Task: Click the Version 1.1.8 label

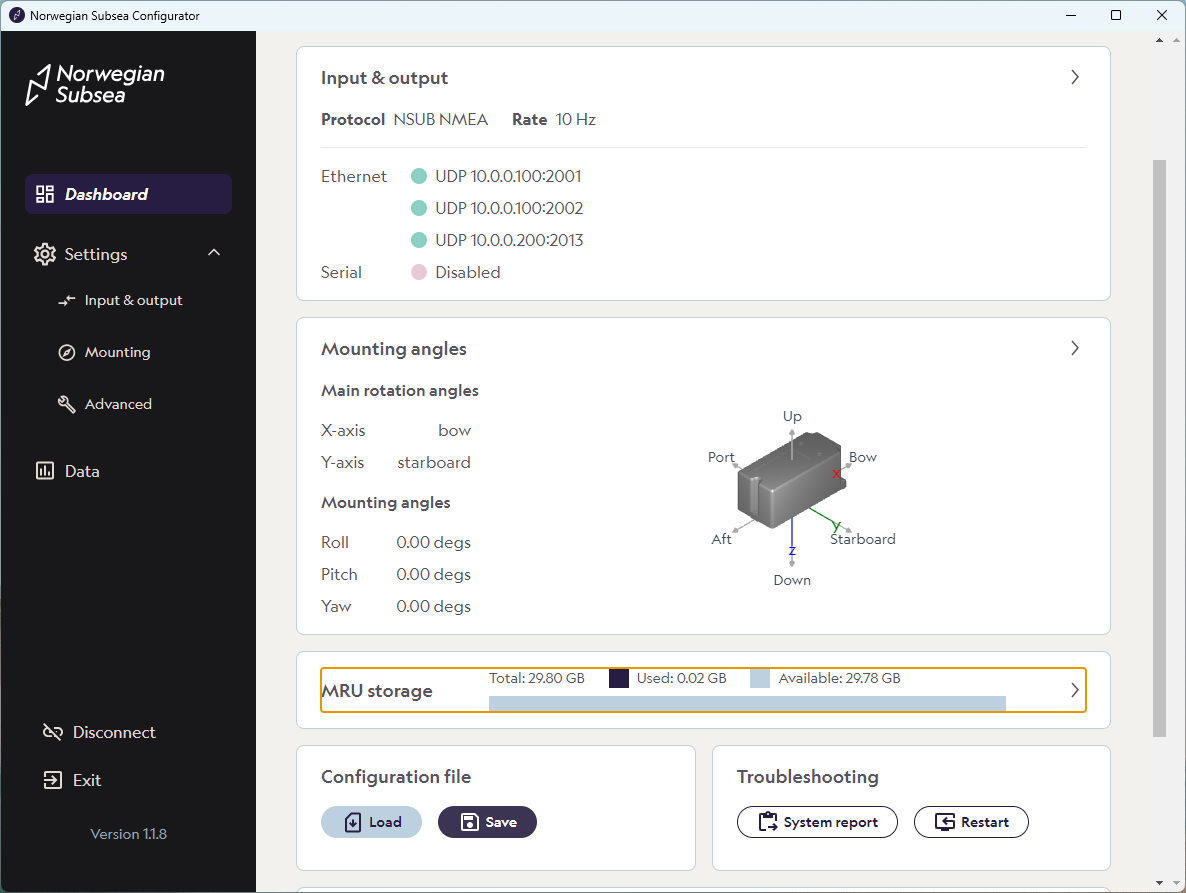Action: 129,834
